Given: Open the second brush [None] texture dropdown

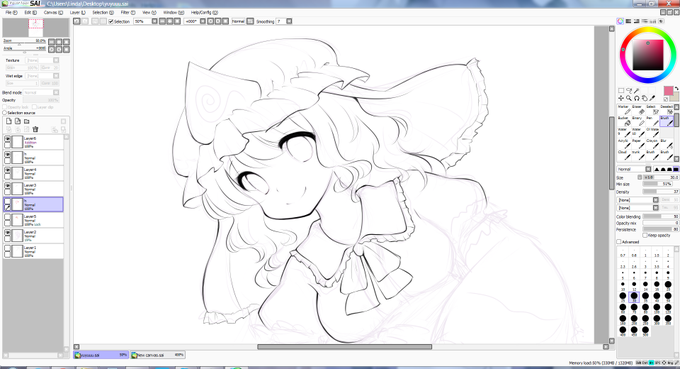Looking at the screenshot, I should (x=656, y=208).
